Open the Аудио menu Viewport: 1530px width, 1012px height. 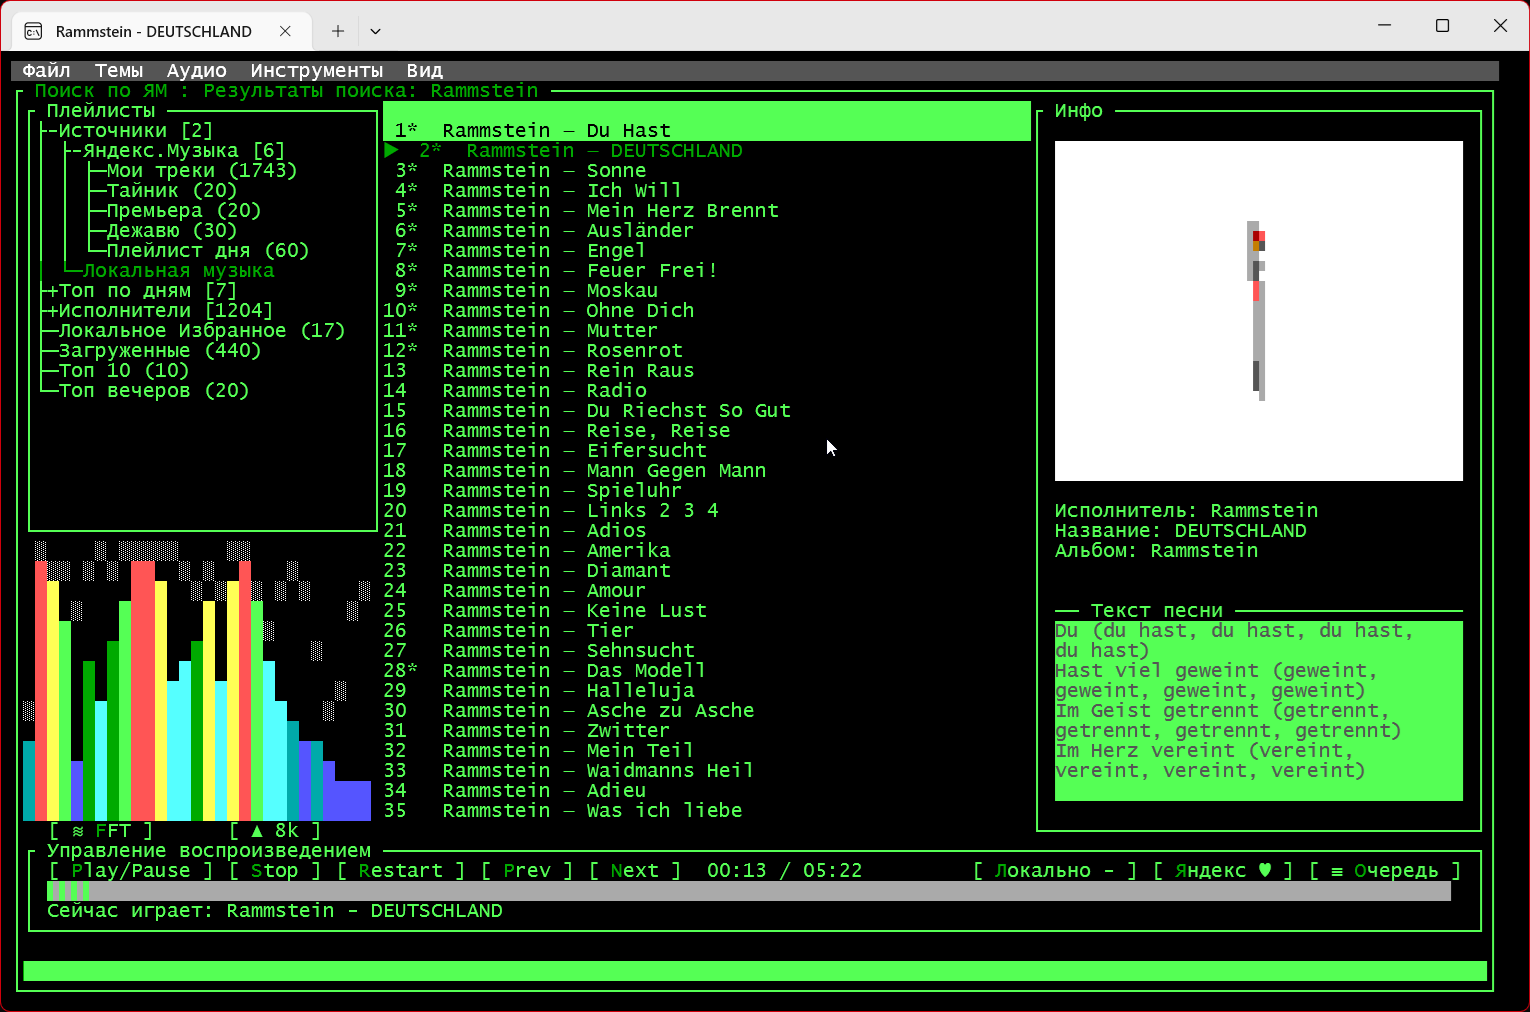[197, 71]
